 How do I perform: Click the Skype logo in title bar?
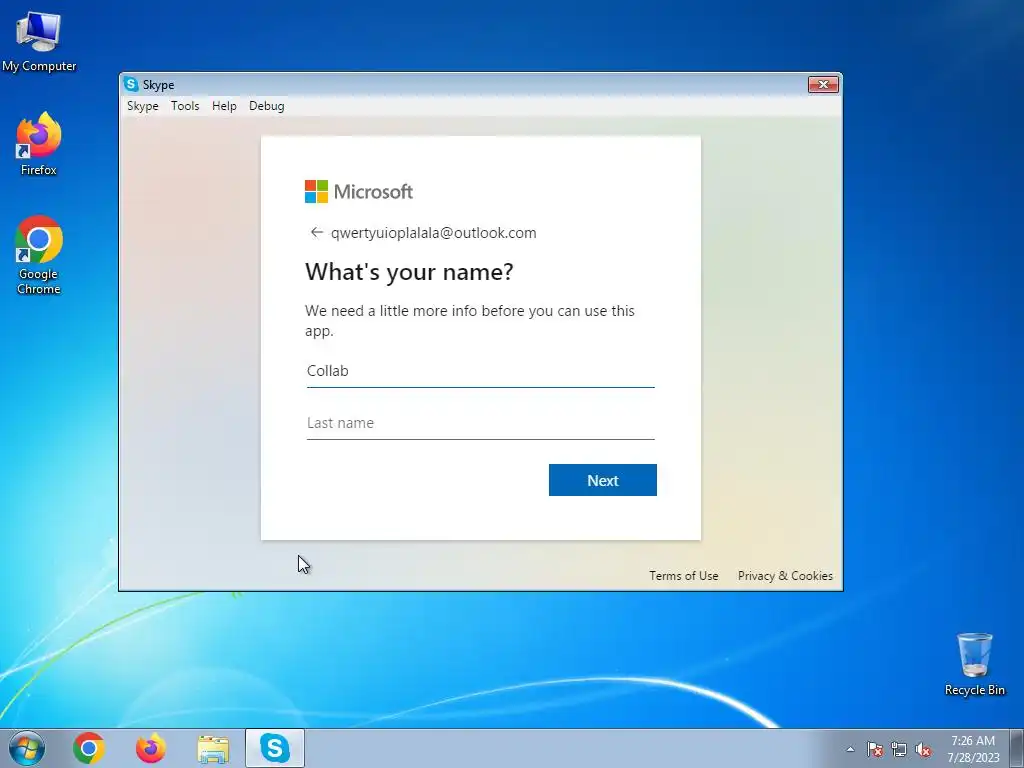[x=131, y=84]
